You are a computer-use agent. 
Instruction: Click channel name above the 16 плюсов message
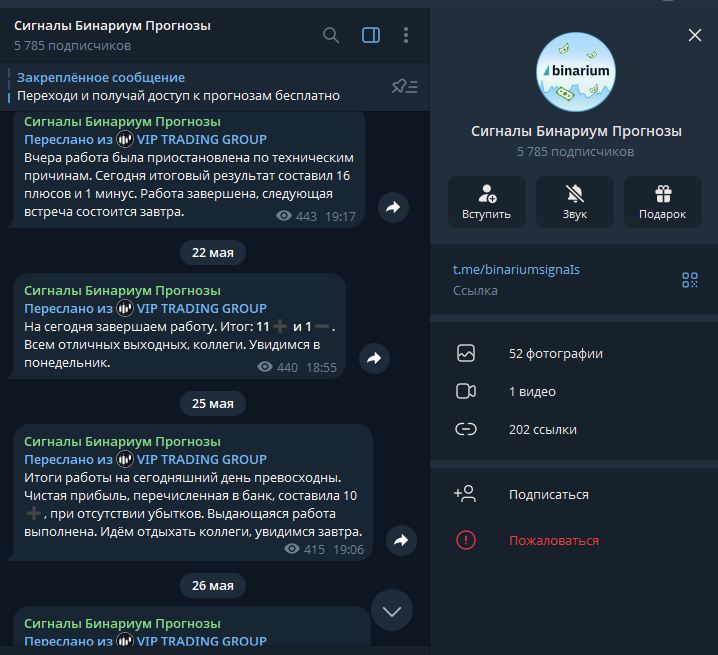tap(122, 121)
